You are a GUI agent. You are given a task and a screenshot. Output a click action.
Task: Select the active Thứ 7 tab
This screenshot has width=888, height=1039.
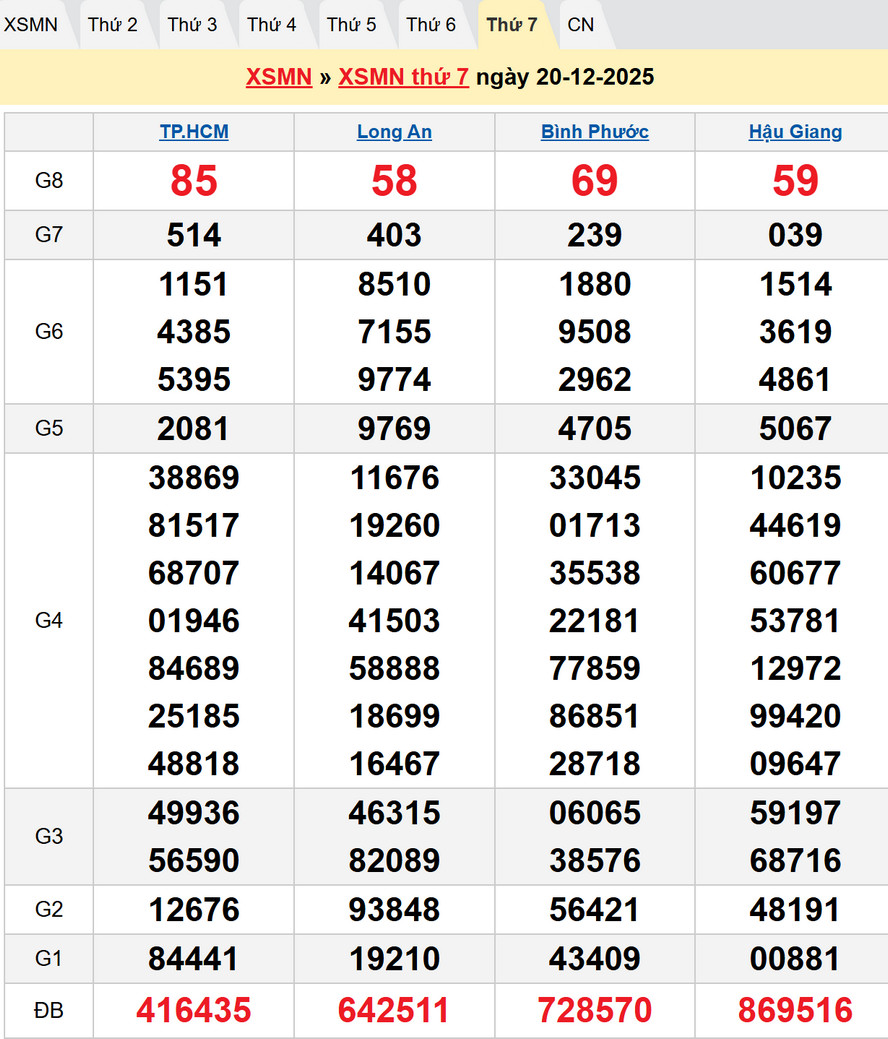click(512, 25)
